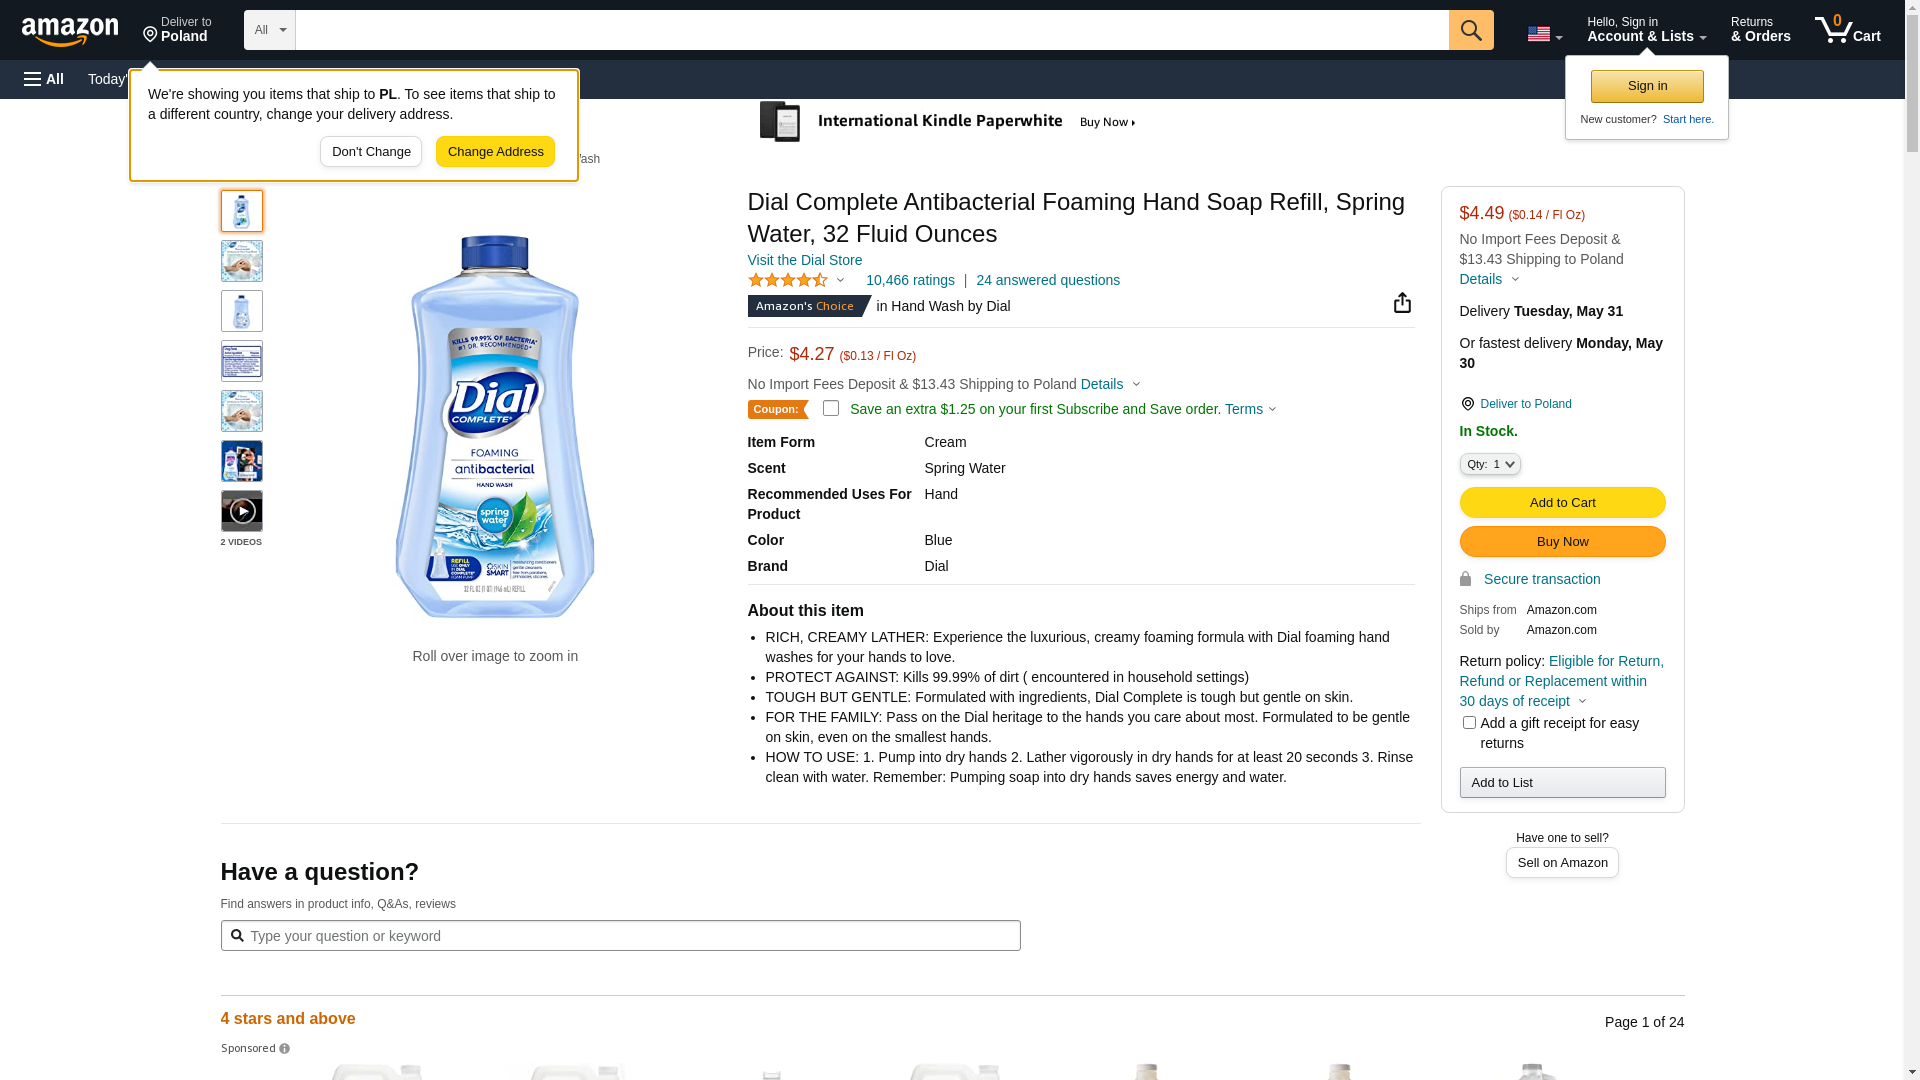Go to Returns & Orders

click(x=1760, y=30)
